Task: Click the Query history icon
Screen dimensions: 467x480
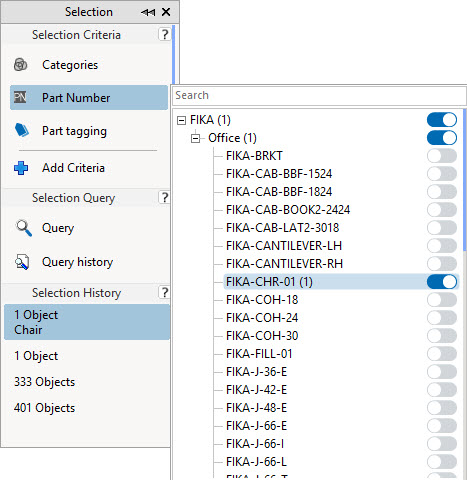Action: pos(22,262)
